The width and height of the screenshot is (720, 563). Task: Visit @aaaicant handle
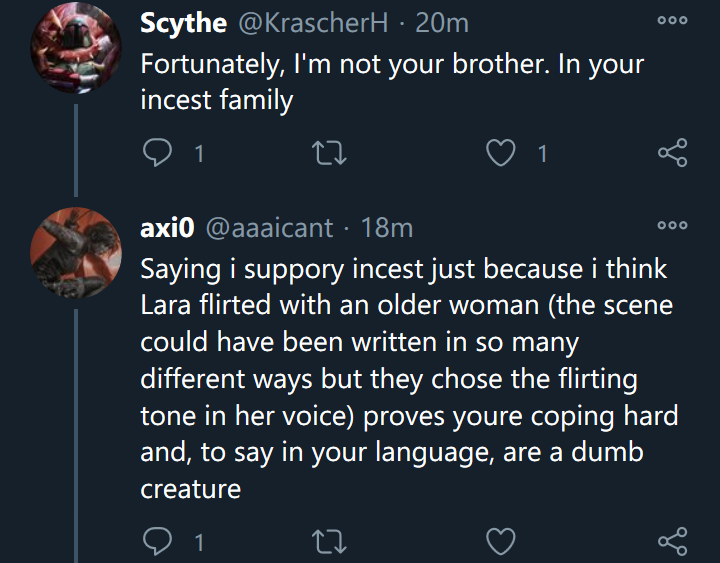(270, 228)
